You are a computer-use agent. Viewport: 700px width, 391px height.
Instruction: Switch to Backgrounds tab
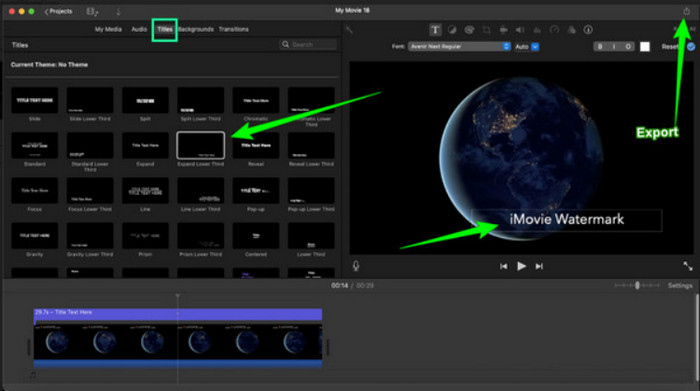click(196, 29)
